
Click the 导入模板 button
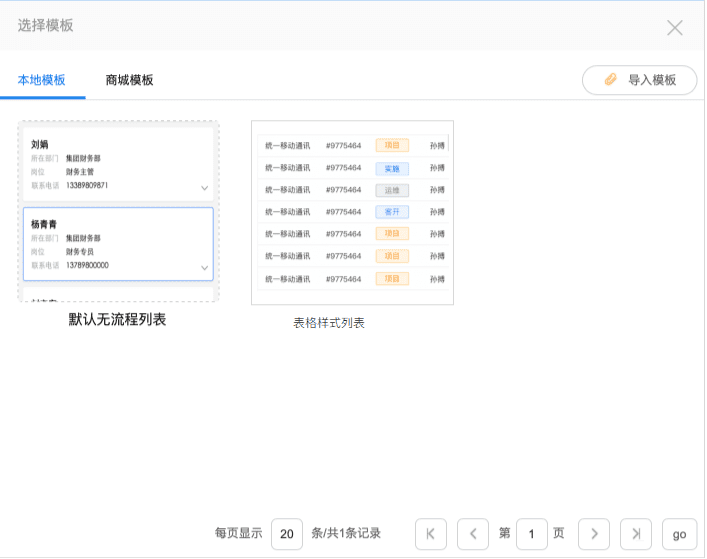(639, 80)
